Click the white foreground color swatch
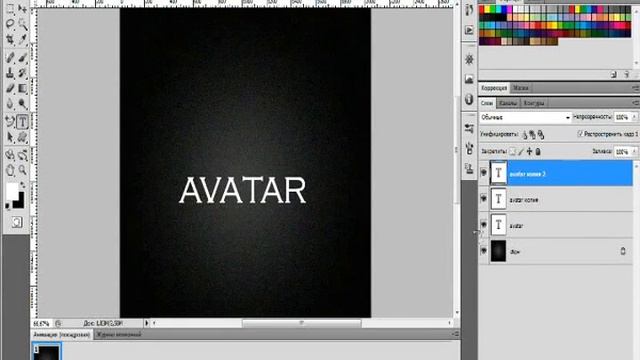The height and width of the screenshot is (360, 640). coord(11,190)
